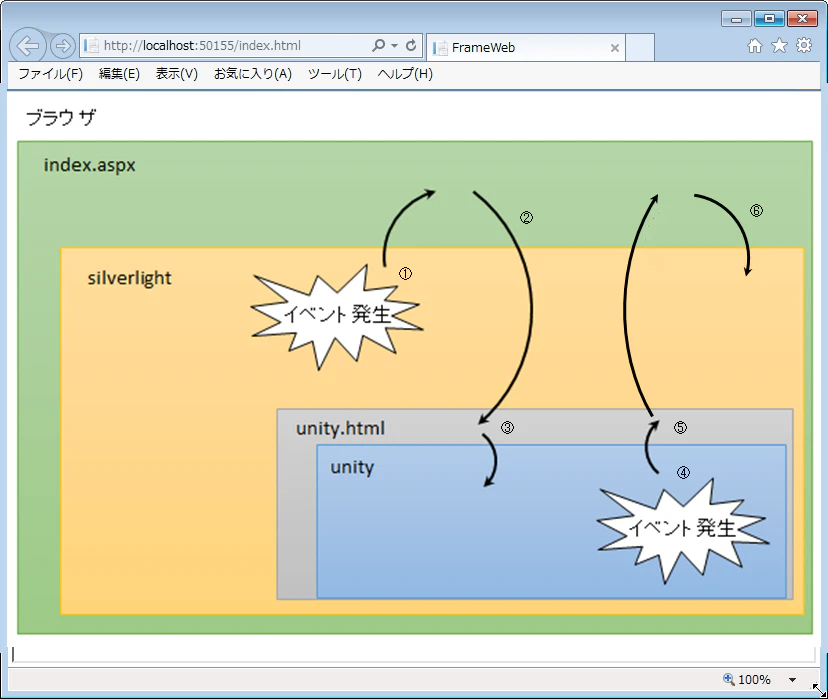Image resolution: width=828 pixels, height=699 pixels.
Task: Click the search magnifier icon in address bar
Action: click(379, 45)
